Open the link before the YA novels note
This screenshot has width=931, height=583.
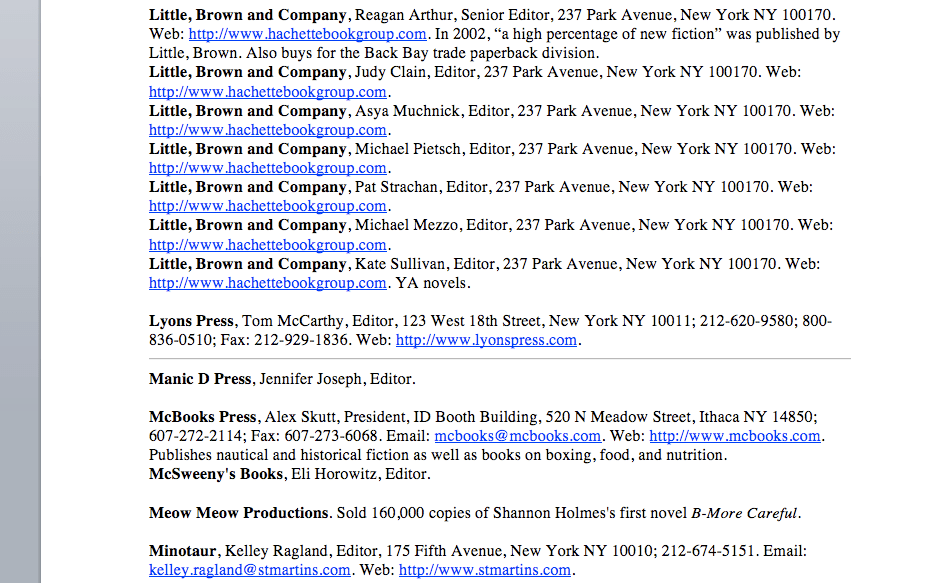pos(267,283)
